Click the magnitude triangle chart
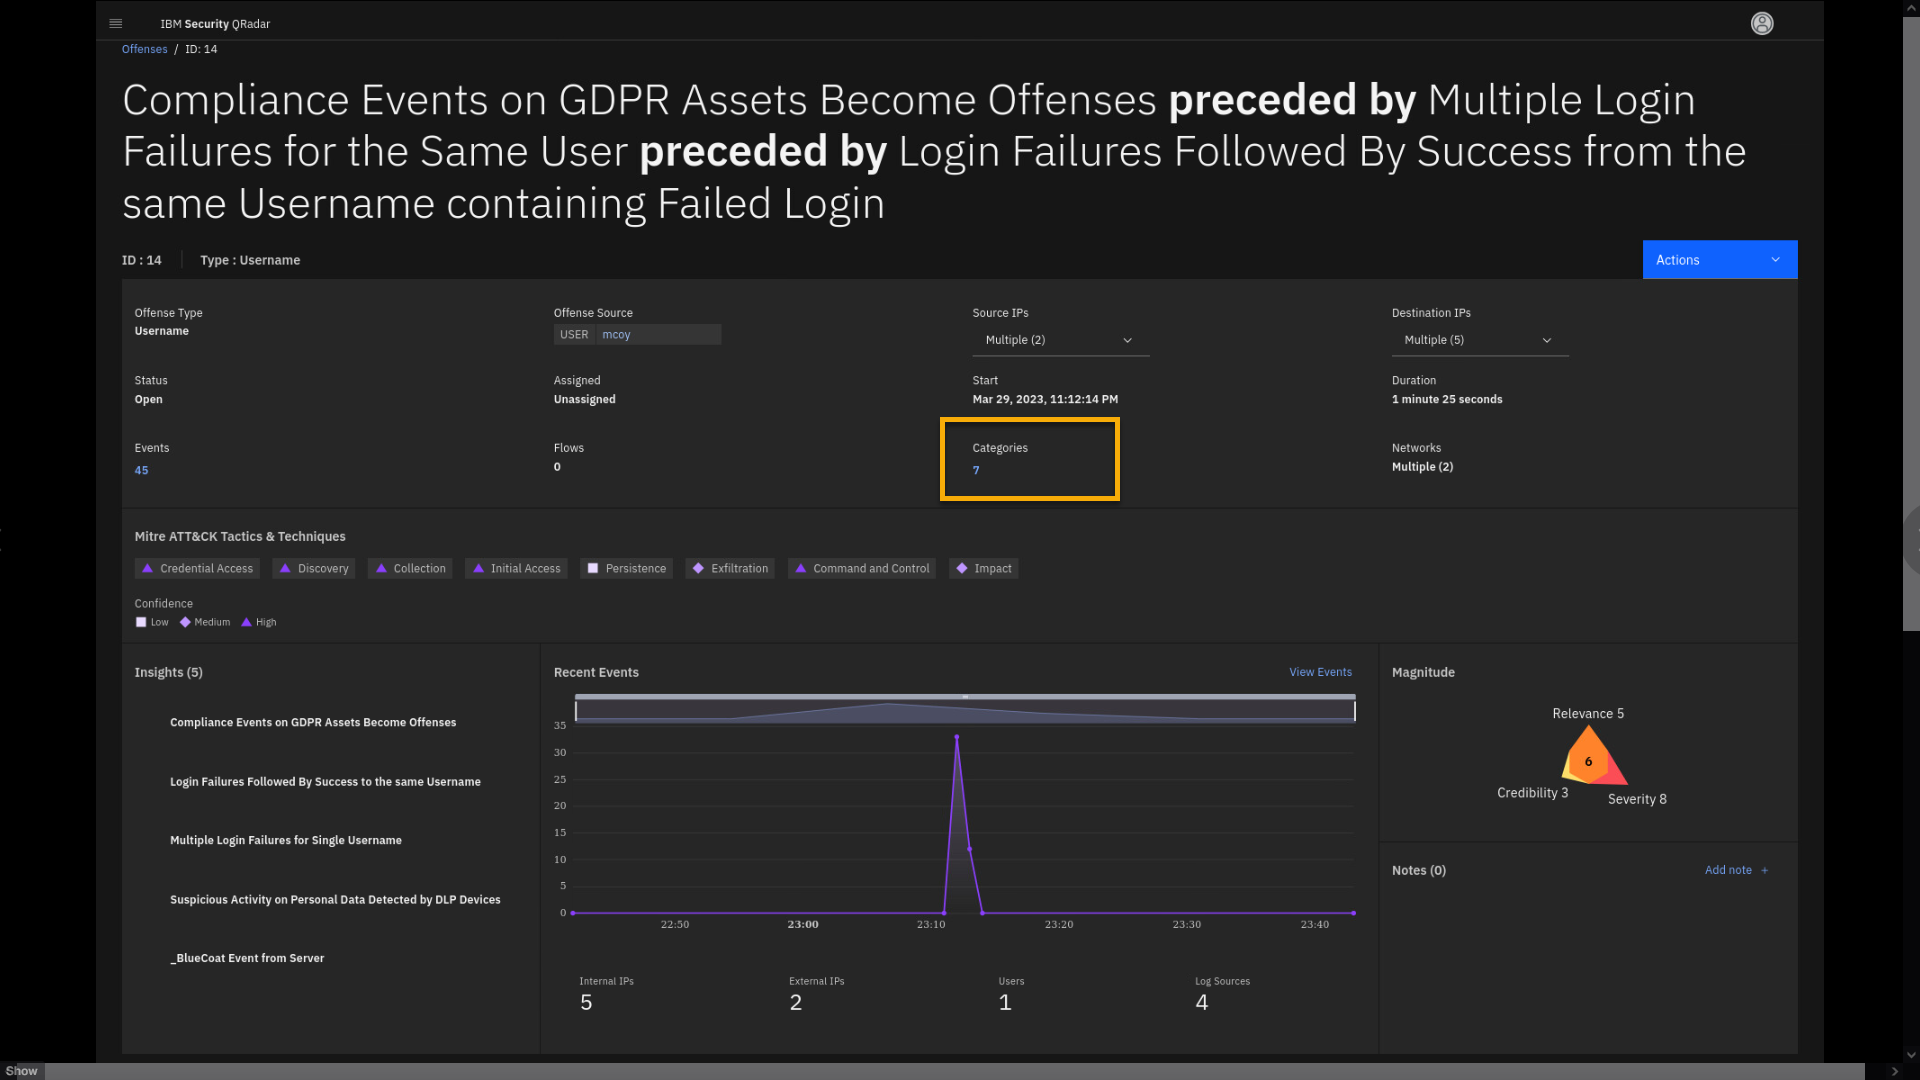This screenshot has width=1920, height=1080. tap(1590, 758)
